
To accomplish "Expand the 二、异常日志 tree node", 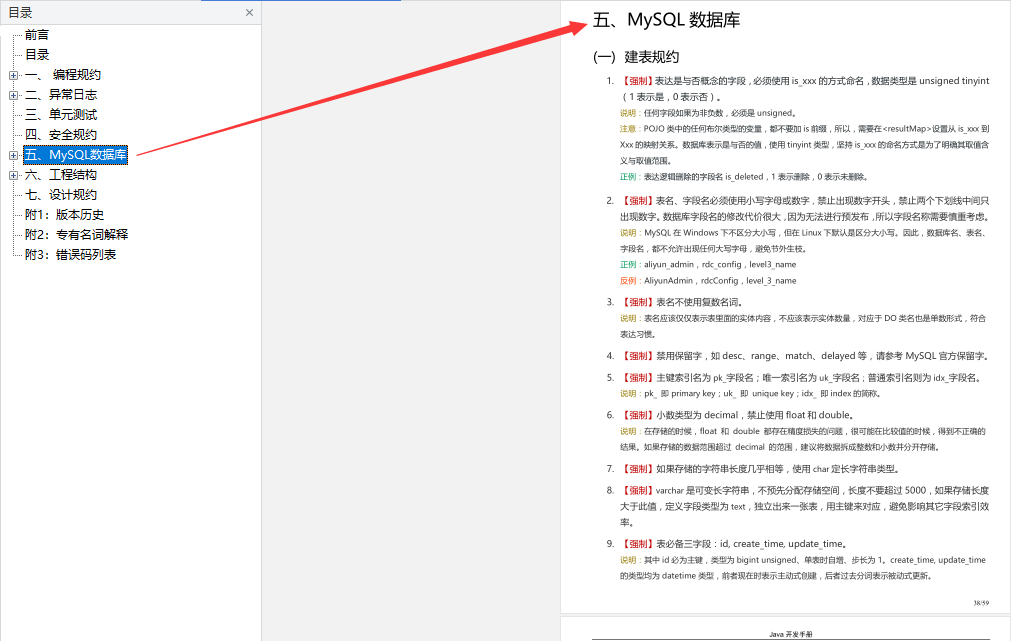I will pos(14,95).
